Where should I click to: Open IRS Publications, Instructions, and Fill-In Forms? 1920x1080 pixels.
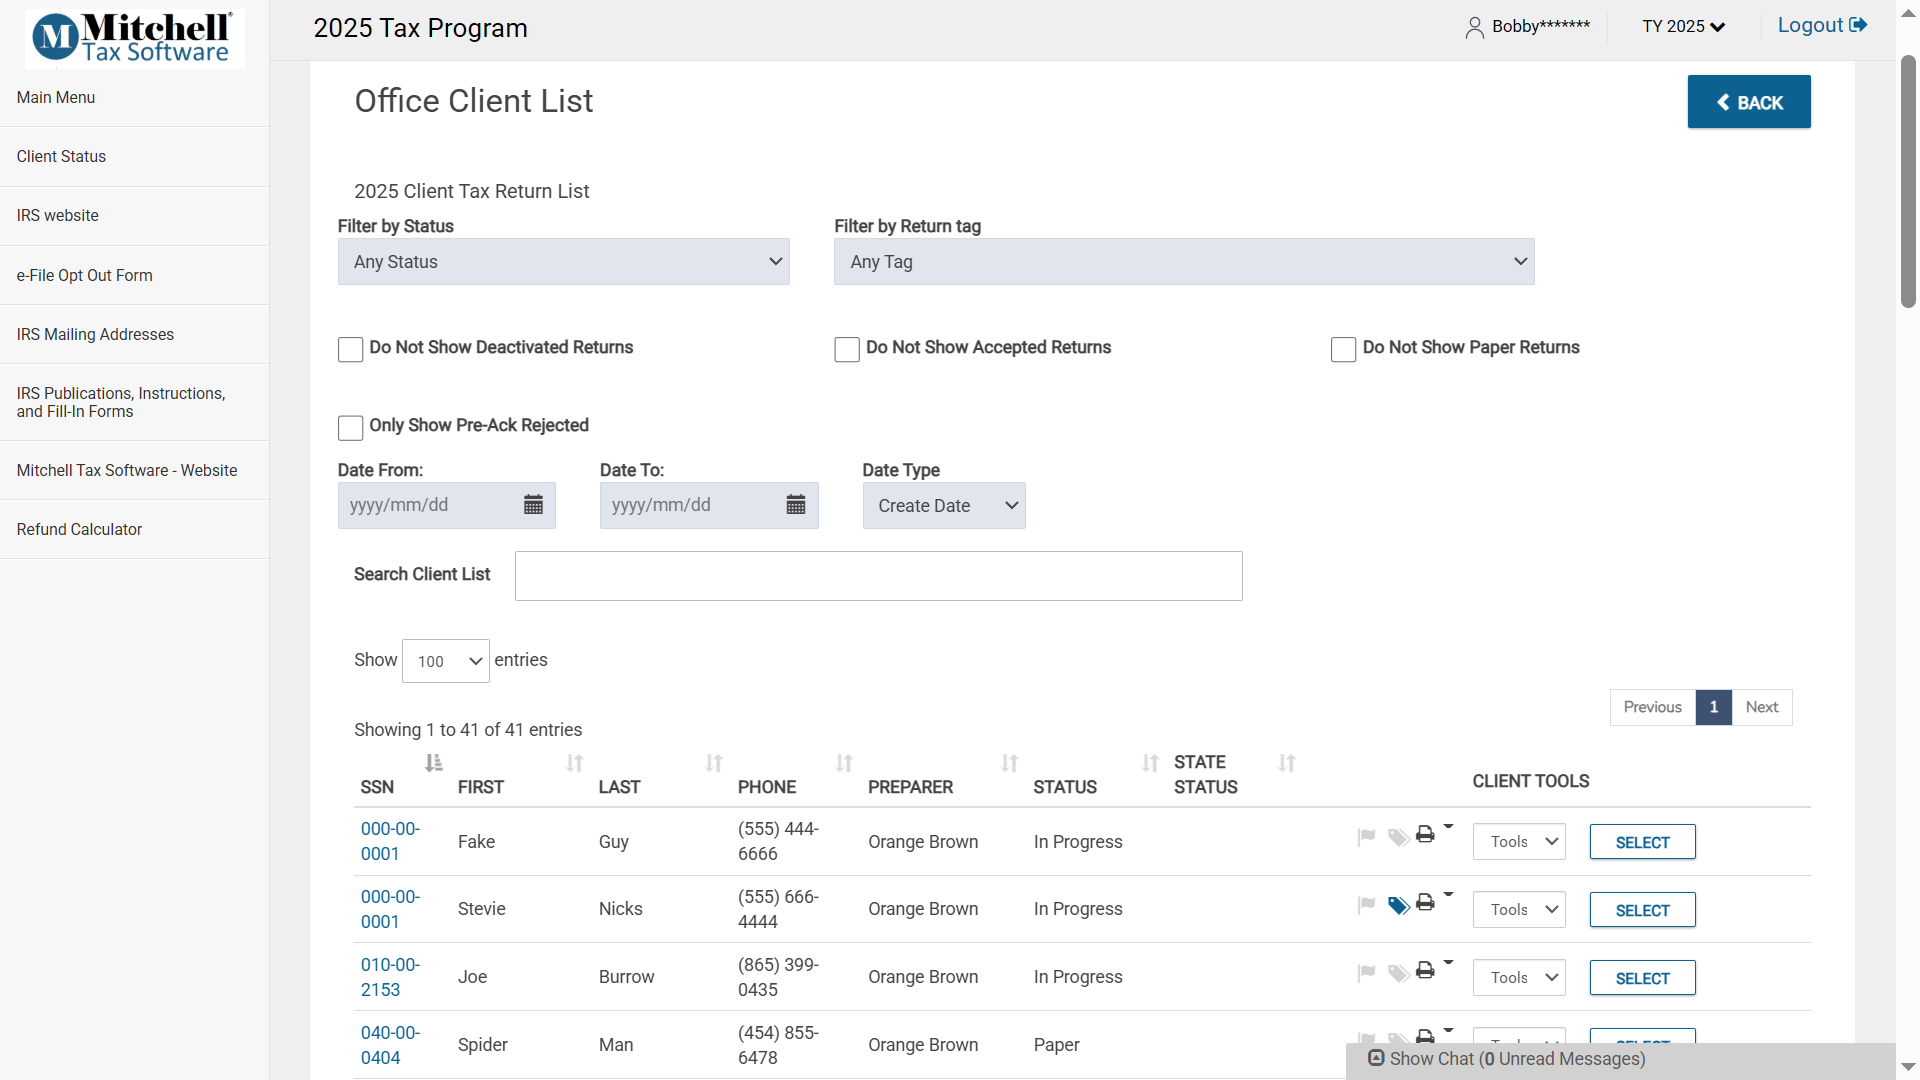tap(134, 402)
